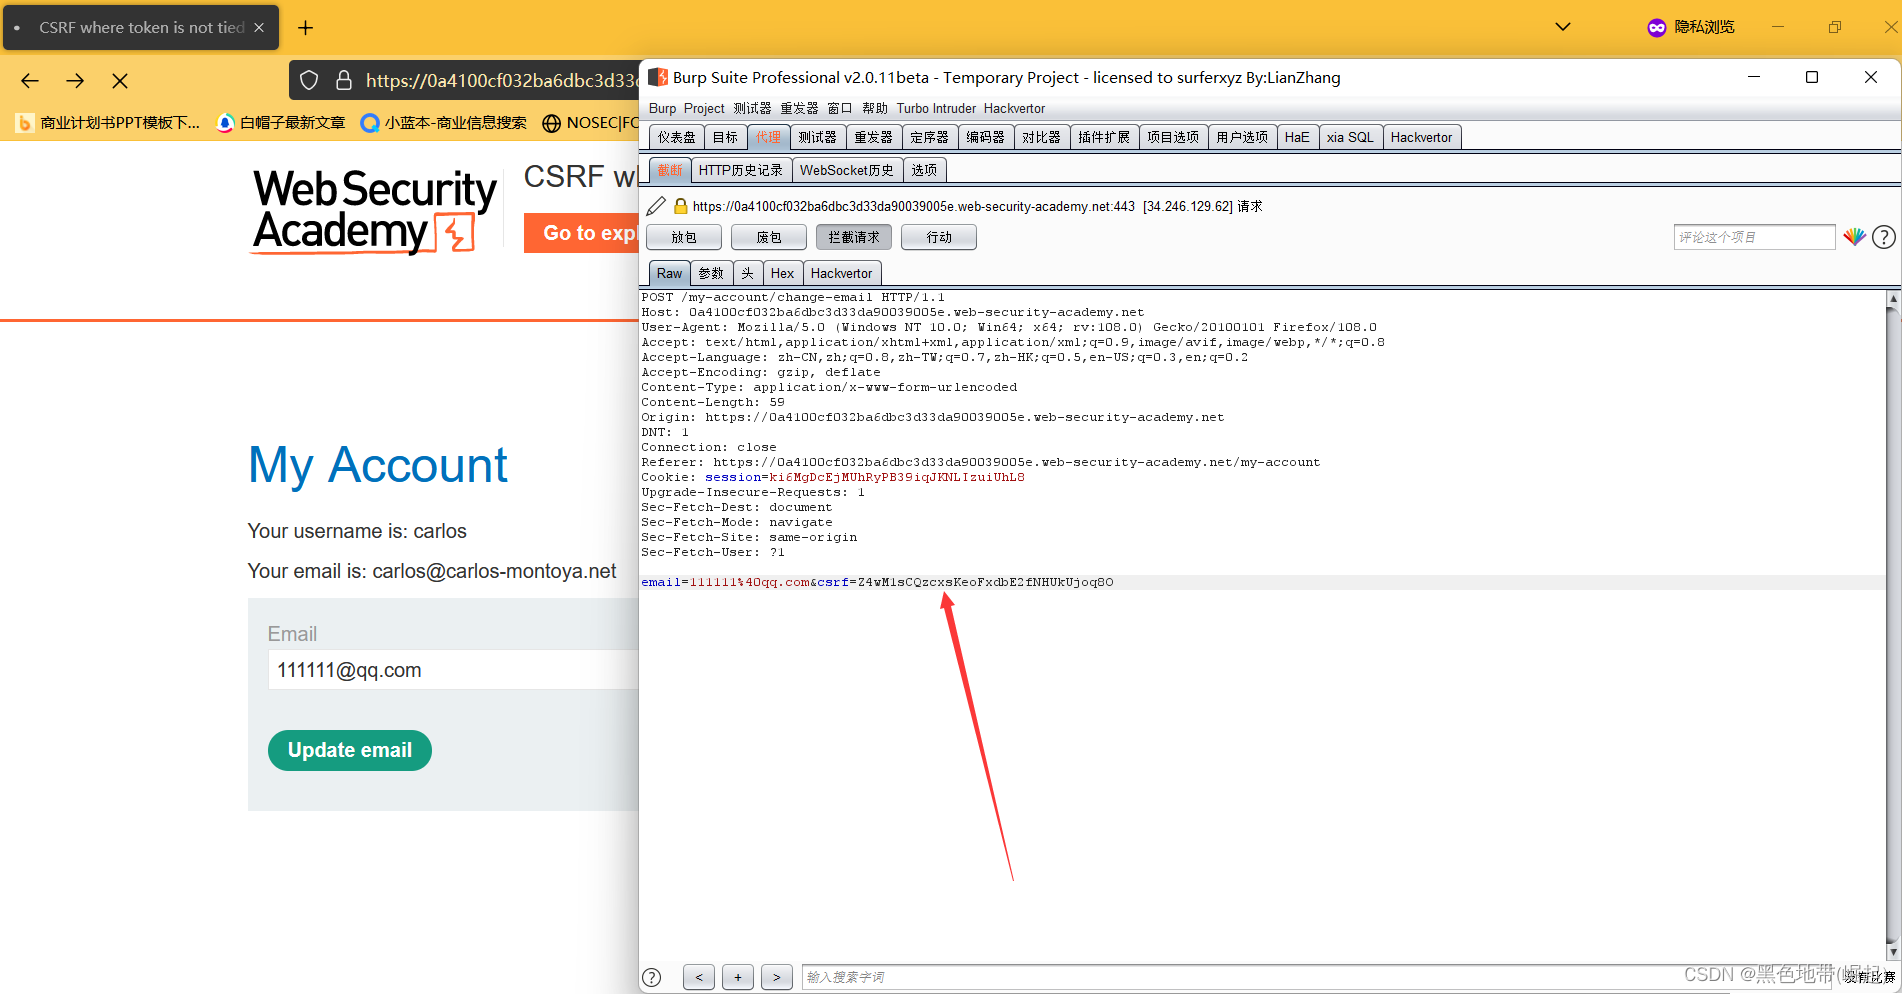Switch to the 插件扩展 tab
Viewport: 1902px width, 994px height.
click(x=1104, y=137)
